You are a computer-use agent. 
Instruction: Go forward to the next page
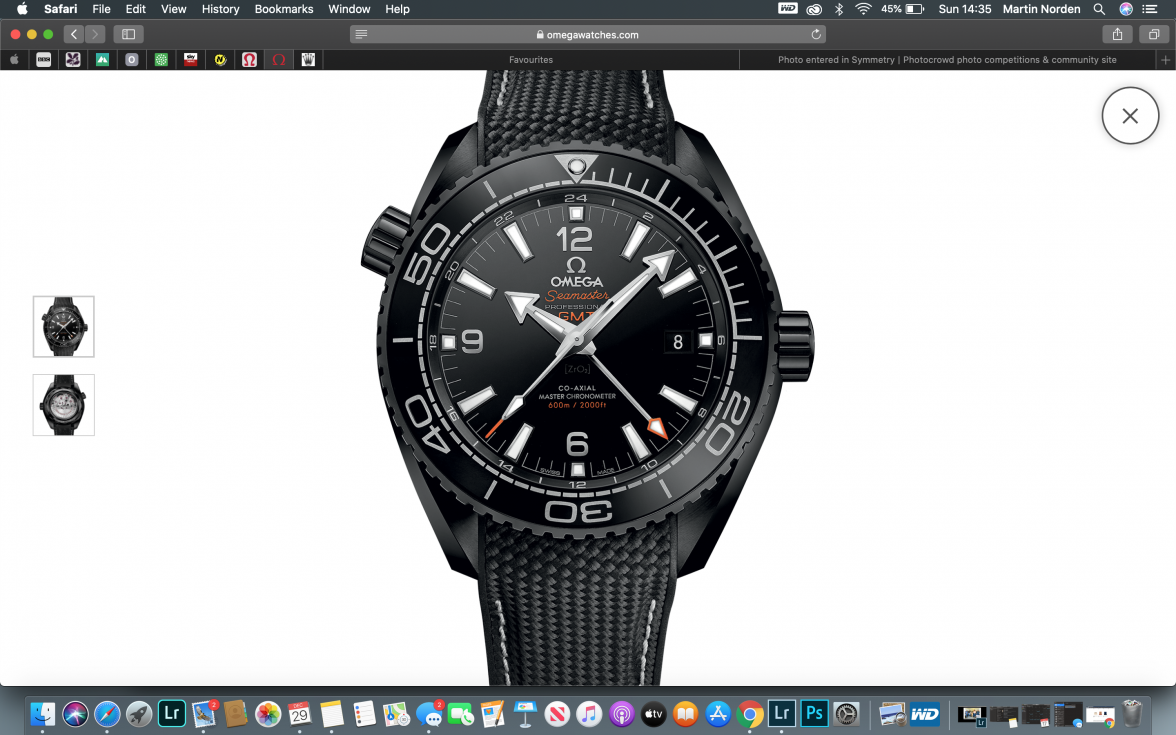tap(94, 34)
